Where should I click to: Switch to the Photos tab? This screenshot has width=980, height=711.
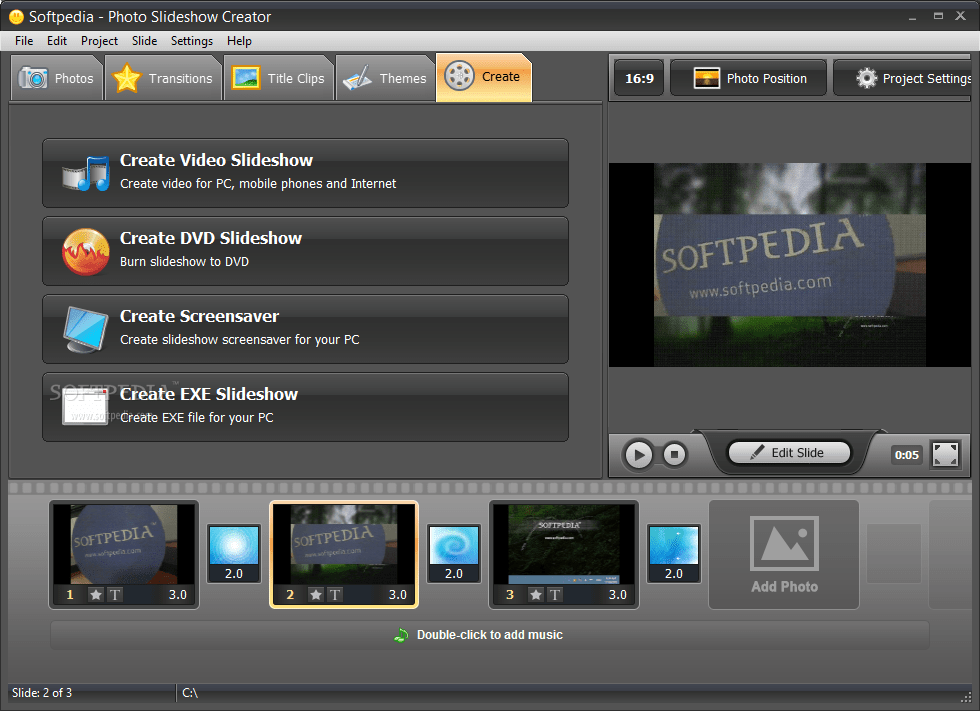(x=57, y=78)
